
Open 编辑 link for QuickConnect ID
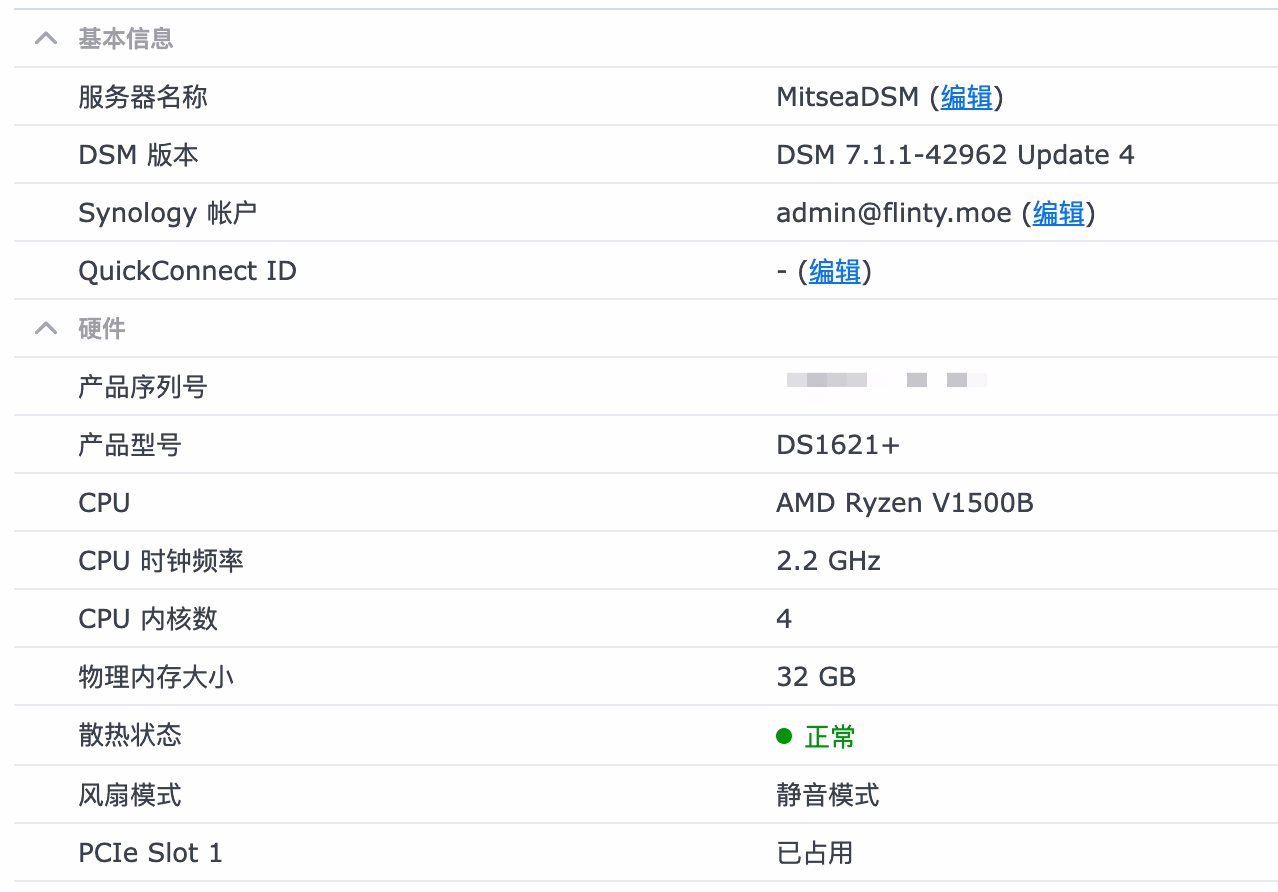point(834,271)
